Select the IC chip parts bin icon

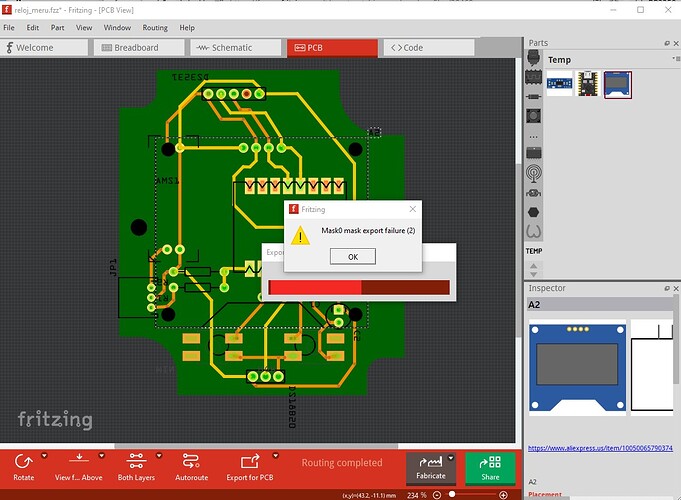533,77
